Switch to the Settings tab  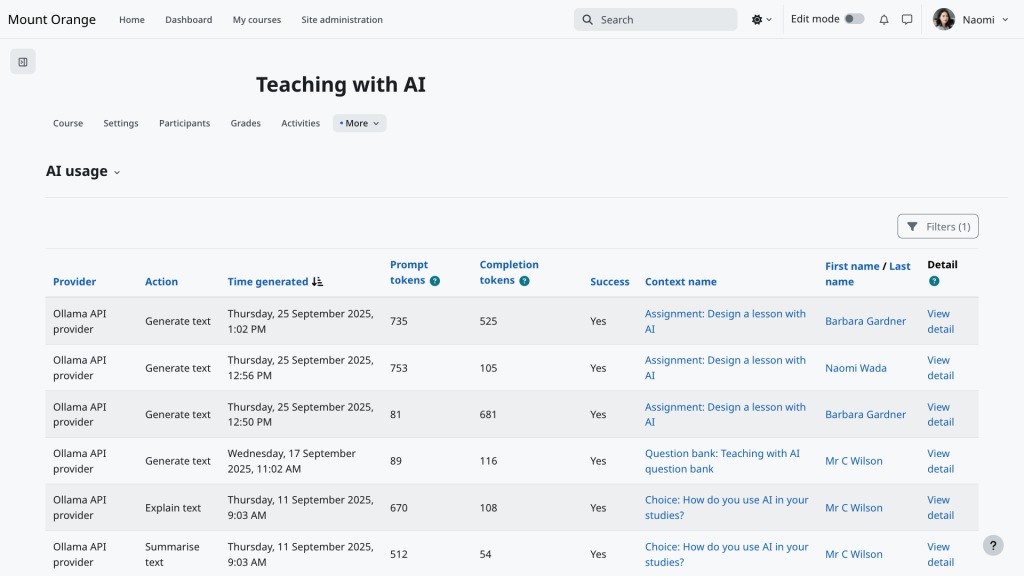pos(121,123)
